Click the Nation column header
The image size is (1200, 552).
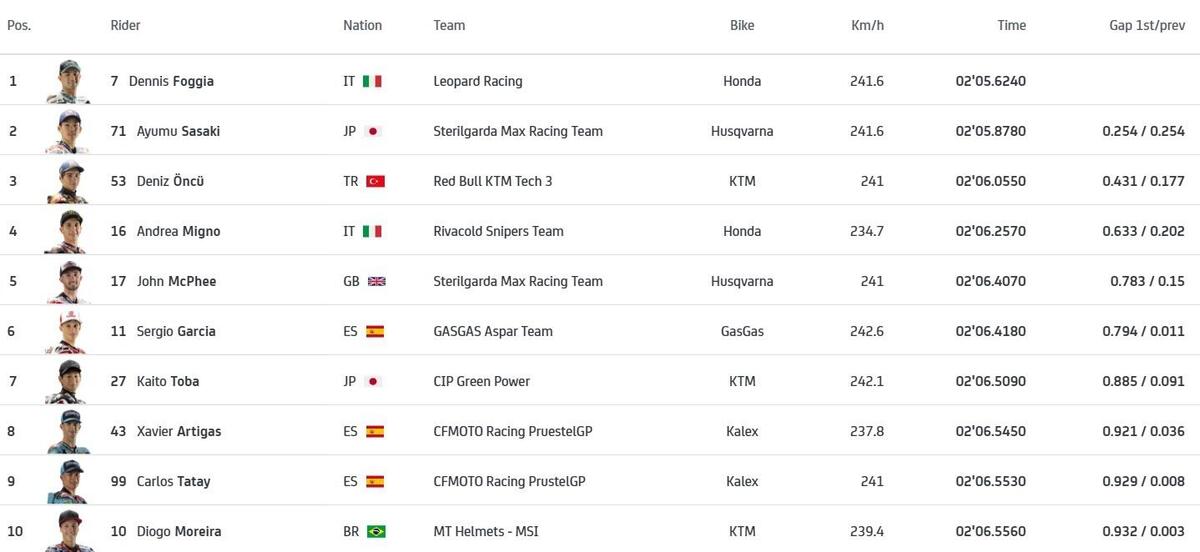click(362, 25)
